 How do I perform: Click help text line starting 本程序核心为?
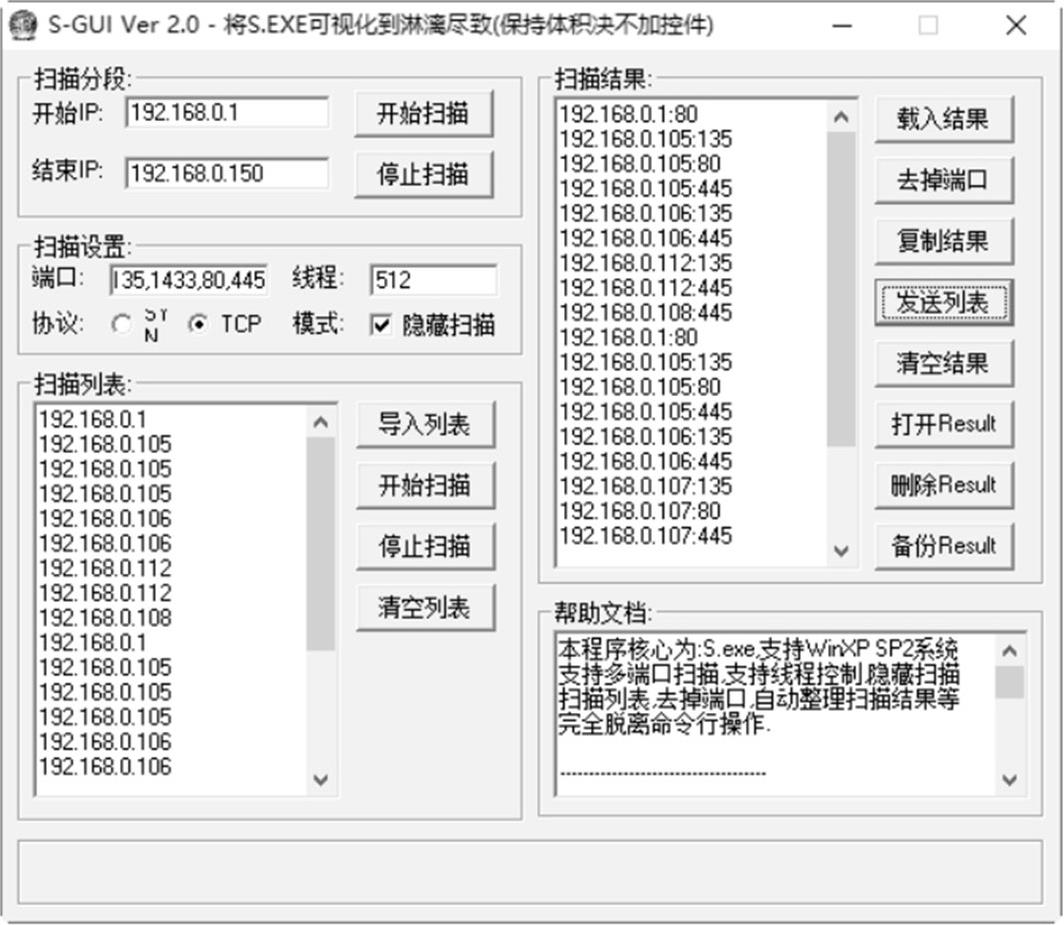(x=758, y=650)
